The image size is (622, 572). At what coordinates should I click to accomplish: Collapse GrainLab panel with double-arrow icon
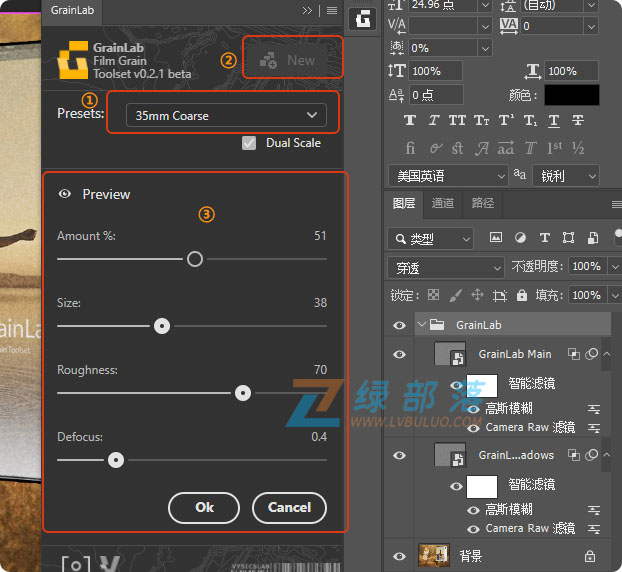[307, 11]
